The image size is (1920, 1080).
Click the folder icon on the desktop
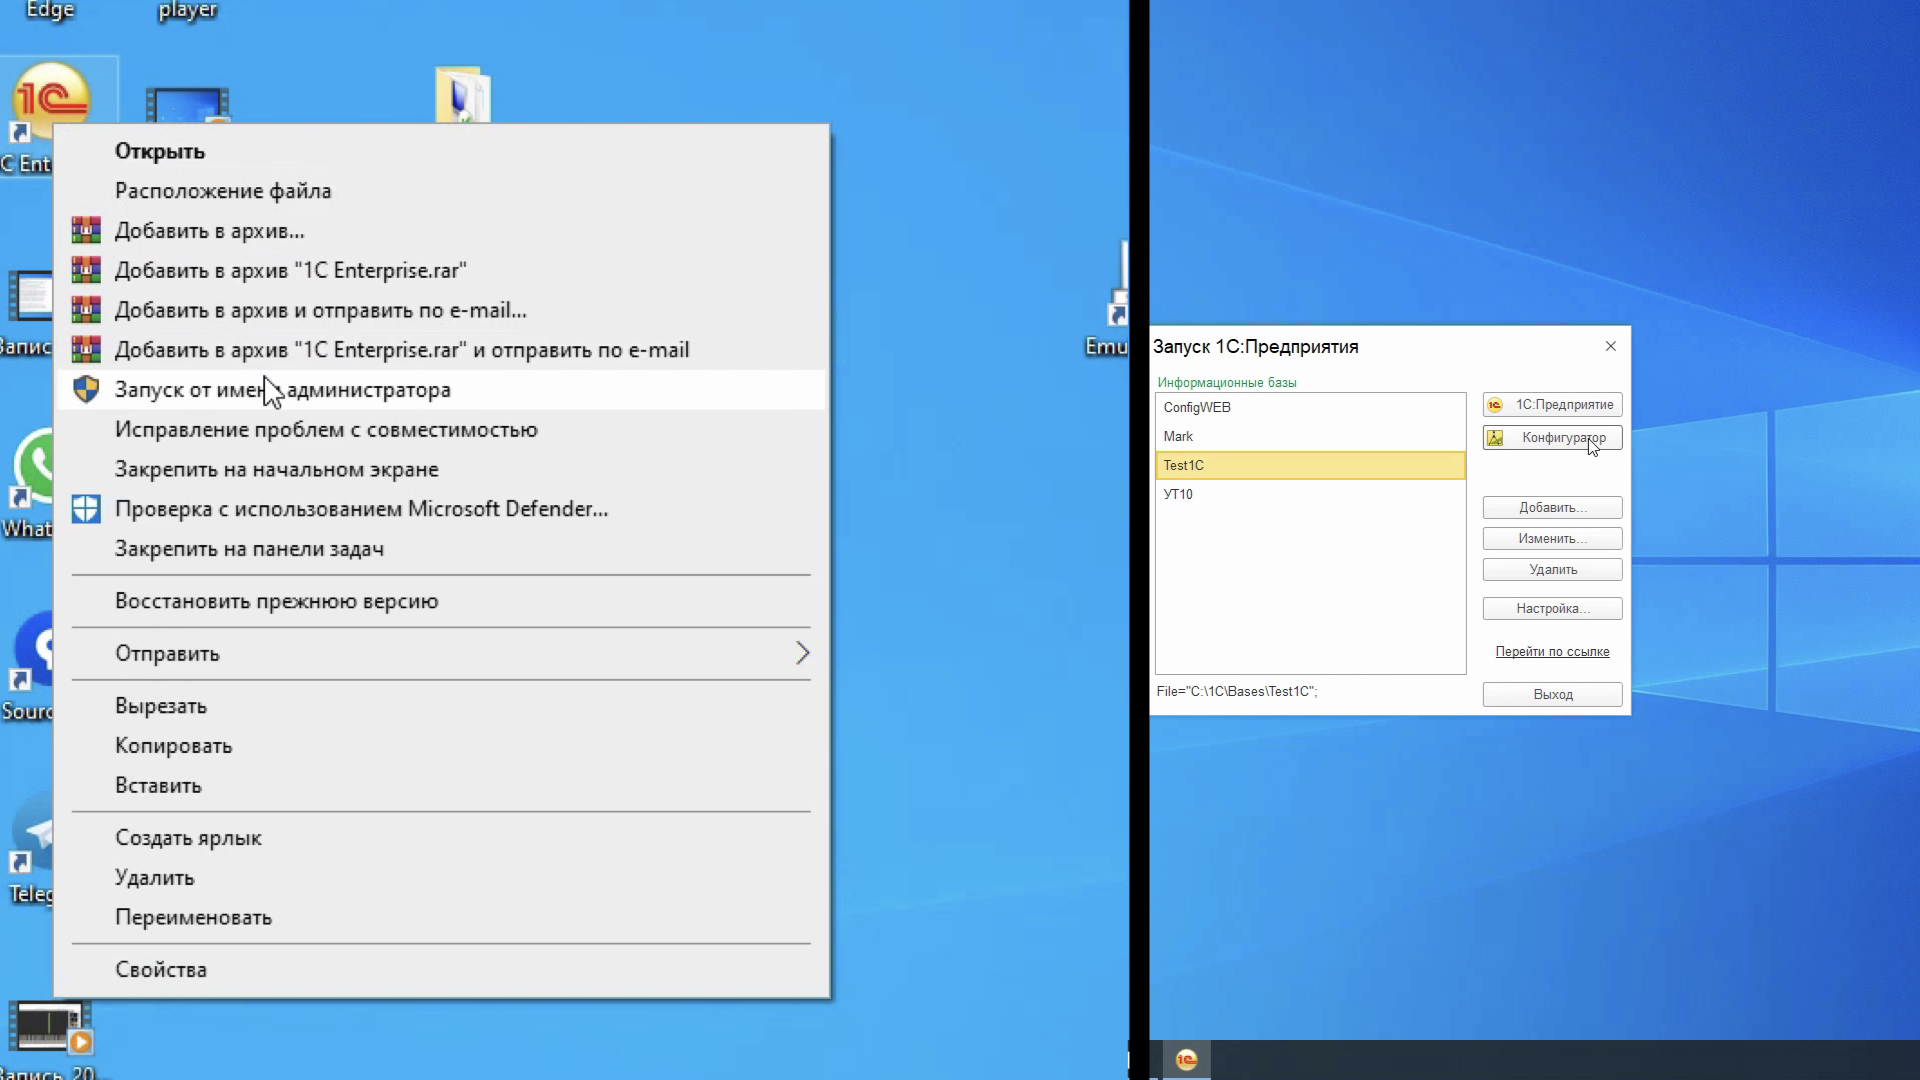pyautogui.click(x=463, y=95)
